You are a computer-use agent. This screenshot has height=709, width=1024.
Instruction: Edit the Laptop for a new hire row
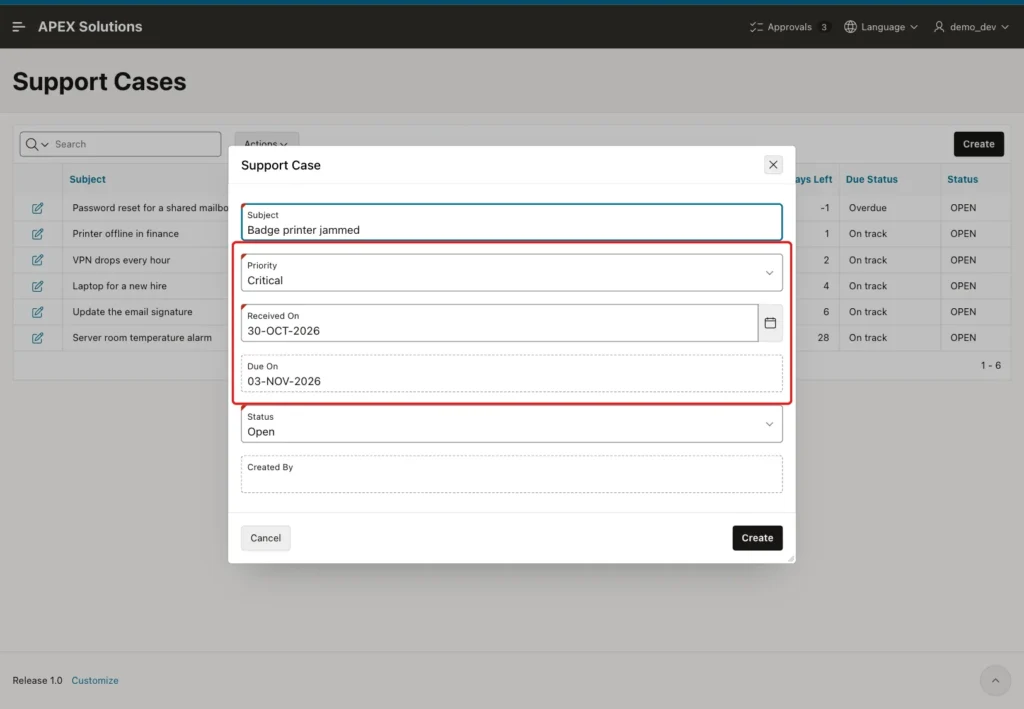click(37, 286)
